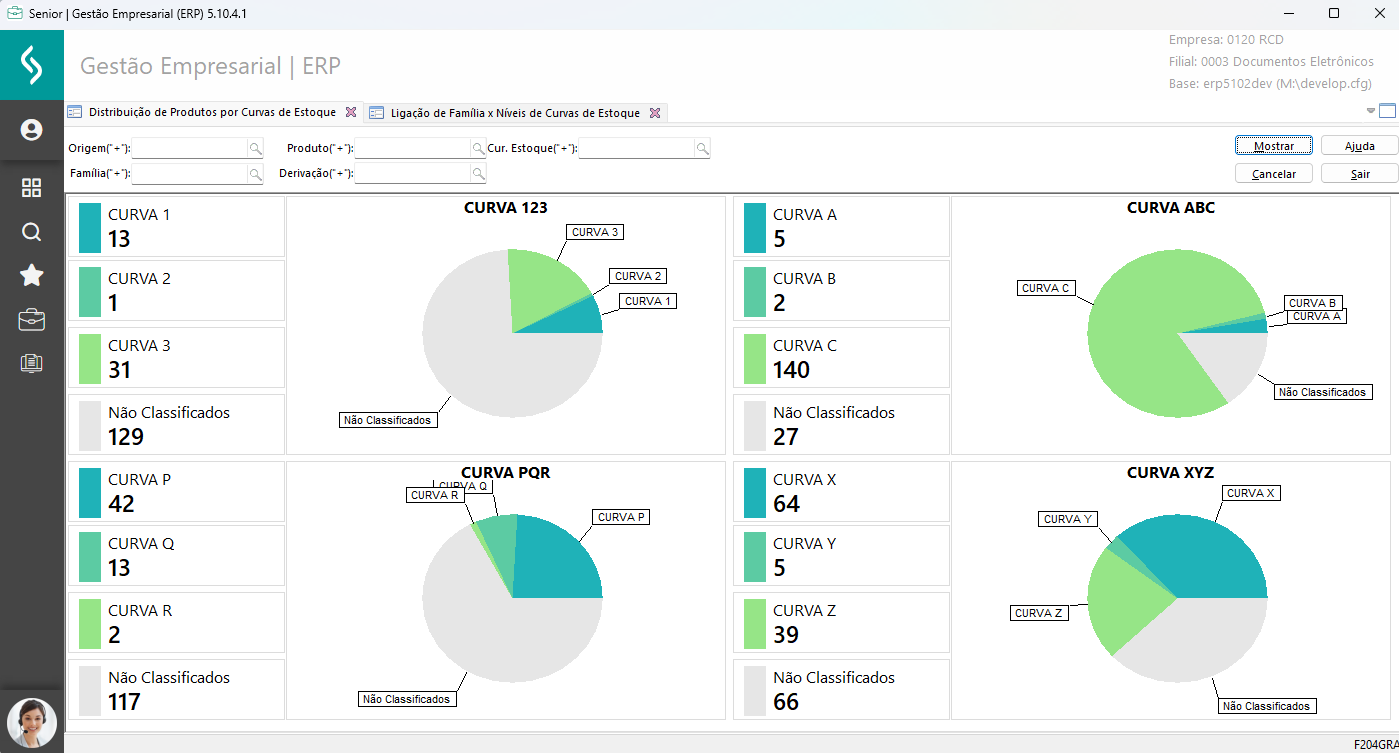Click the Senior logo in the sidebar
The width and height of the screenshot is (1399, 753).
32,65
